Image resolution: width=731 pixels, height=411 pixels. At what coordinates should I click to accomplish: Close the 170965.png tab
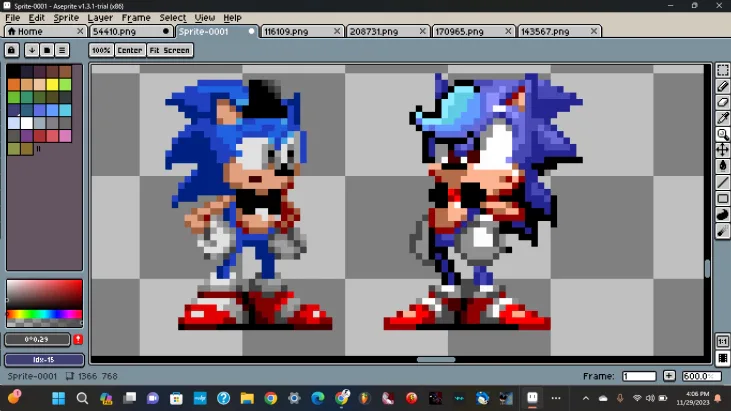pos(508,31)
